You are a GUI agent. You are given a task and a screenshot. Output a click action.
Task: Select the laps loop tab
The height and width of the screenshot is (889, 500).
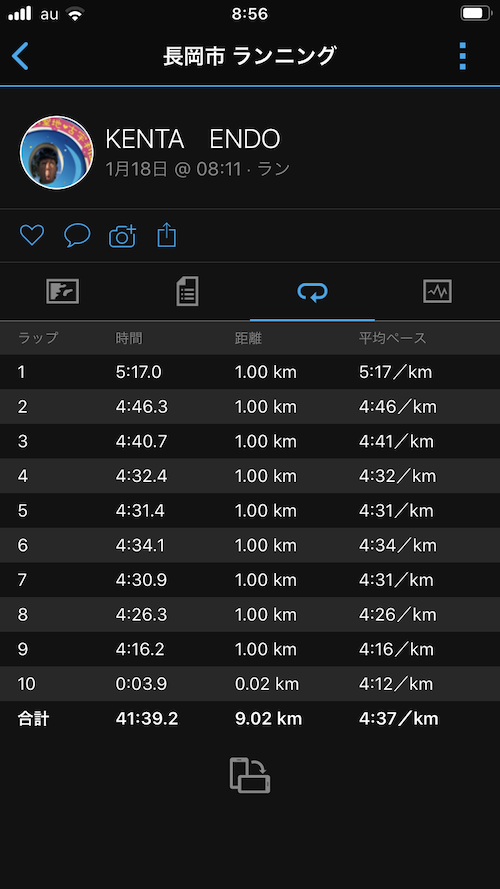pyautogui.click(x=312, y=293)
